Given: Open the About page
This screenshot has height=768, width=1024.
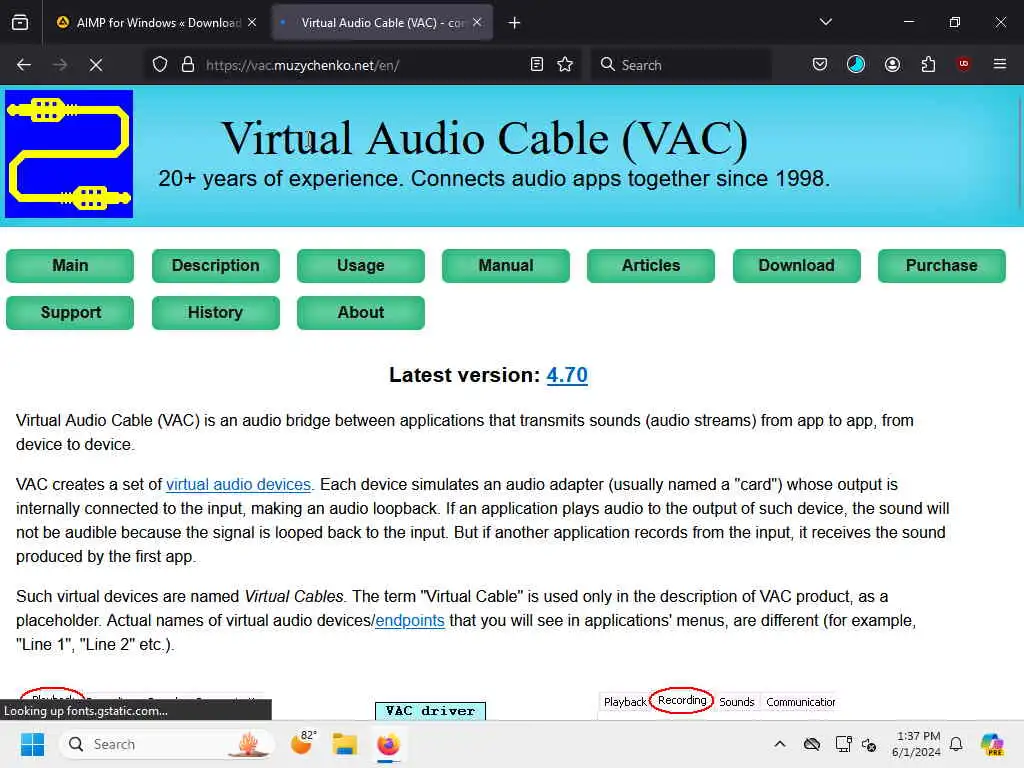Looking at the screenshot, I should (360, 313).
